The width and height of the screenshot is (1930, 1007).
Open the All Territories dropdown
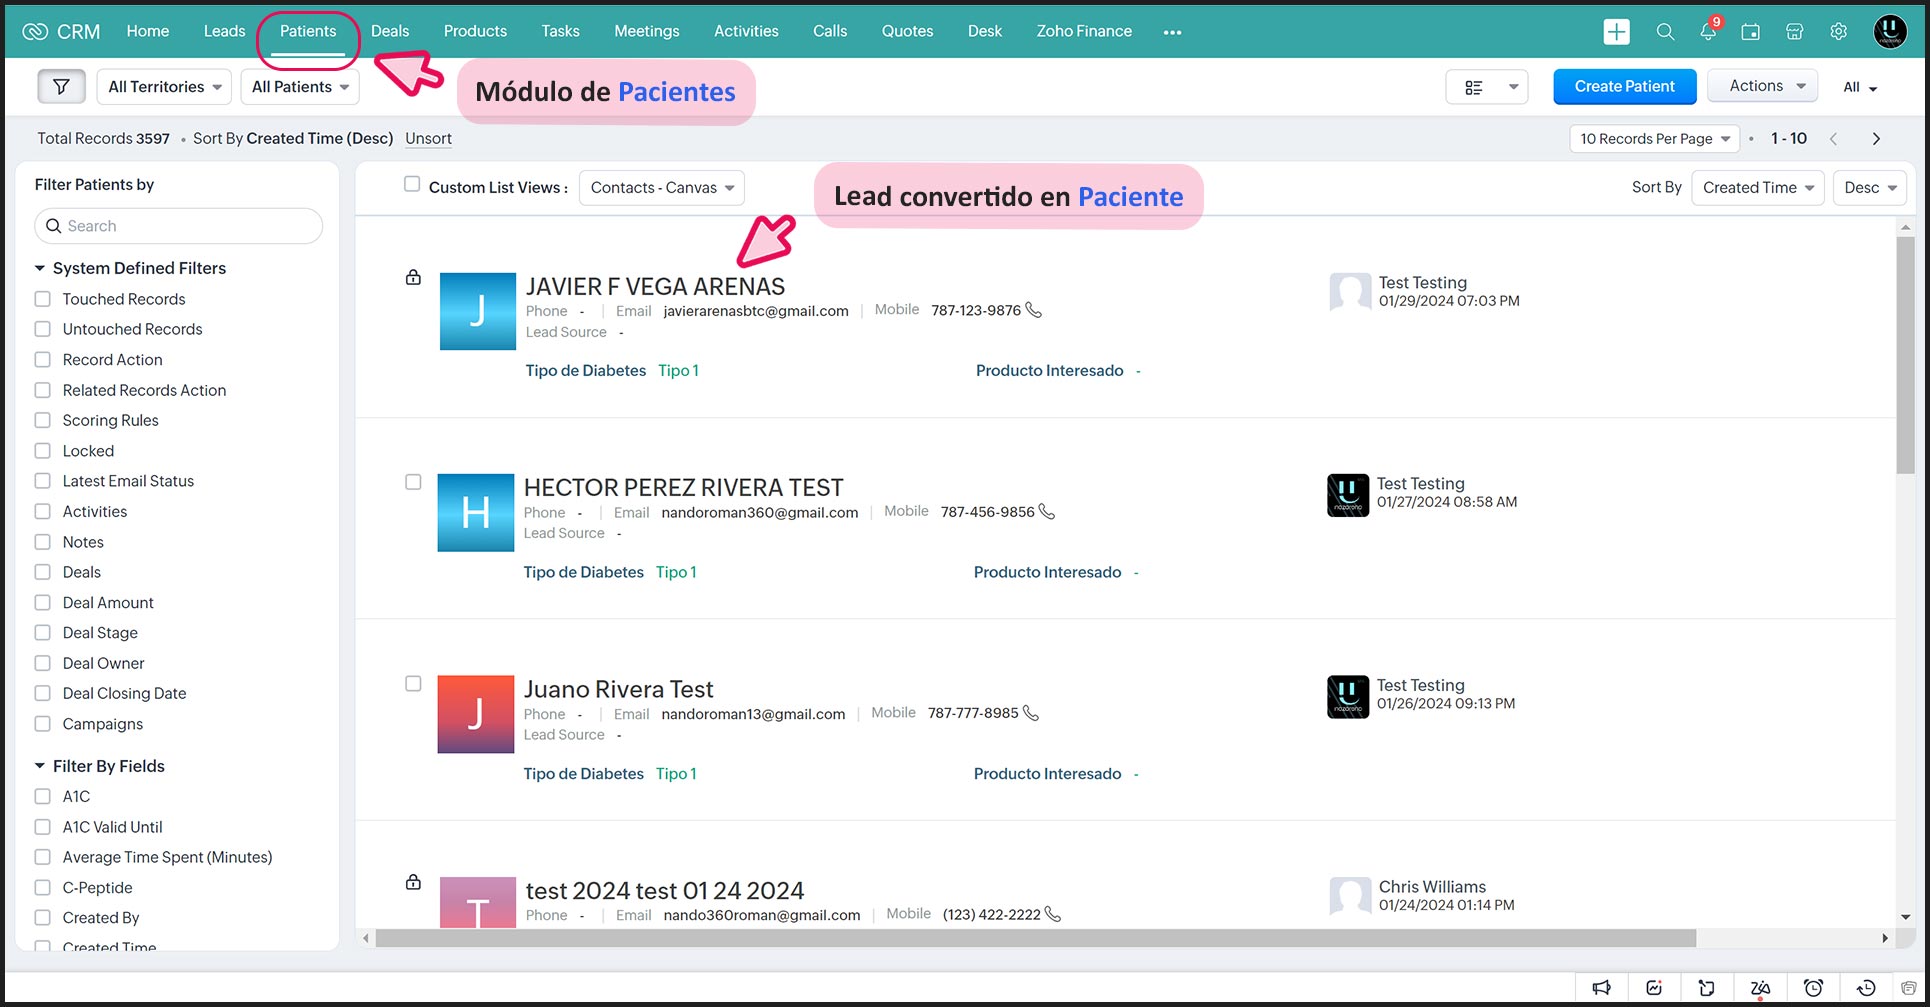pos(165,87)
